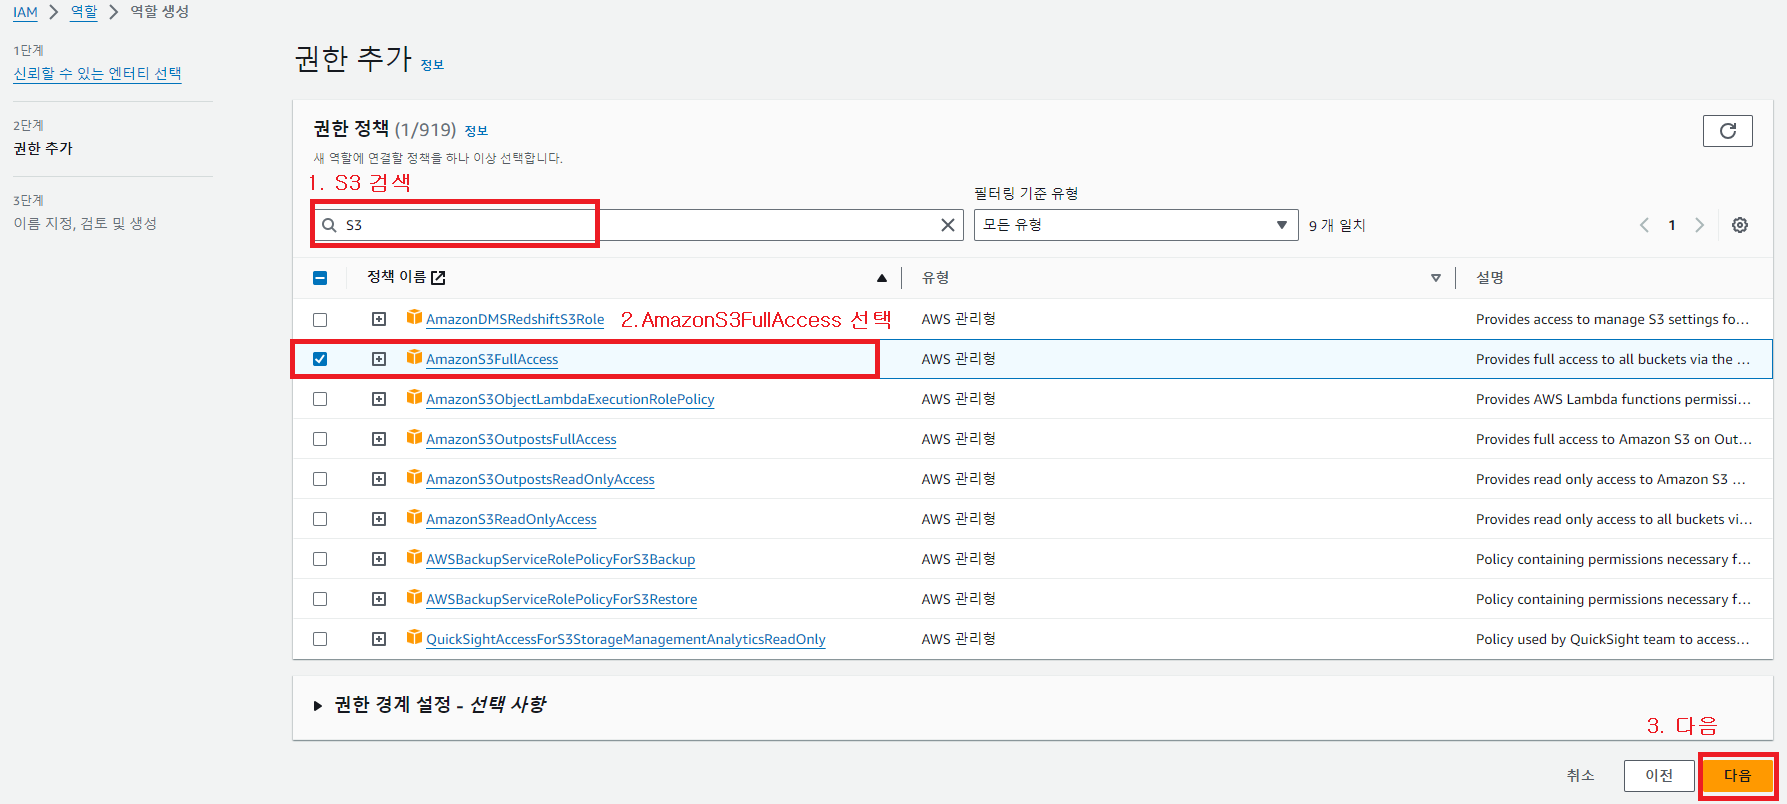Click the policy cube icon for AmazonS3ReadOnlyAccess
Image resolution: width=1787 pixels, height=804 pixels.
coord(414,517)
